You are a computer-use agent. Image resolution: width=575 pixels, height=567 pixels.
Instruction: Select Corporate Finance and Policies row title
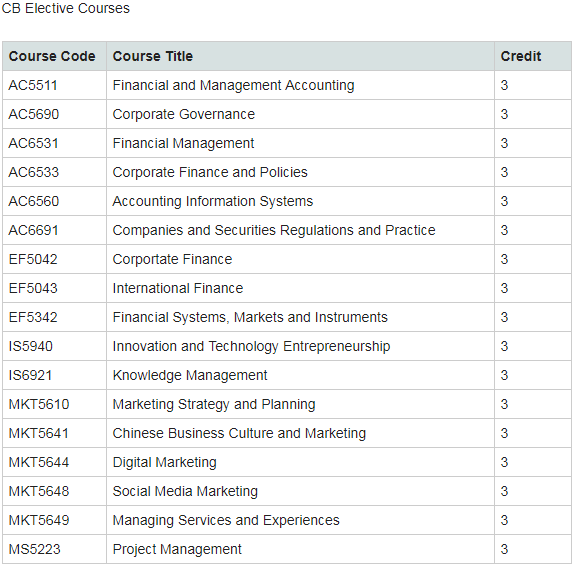click(210, 172)
